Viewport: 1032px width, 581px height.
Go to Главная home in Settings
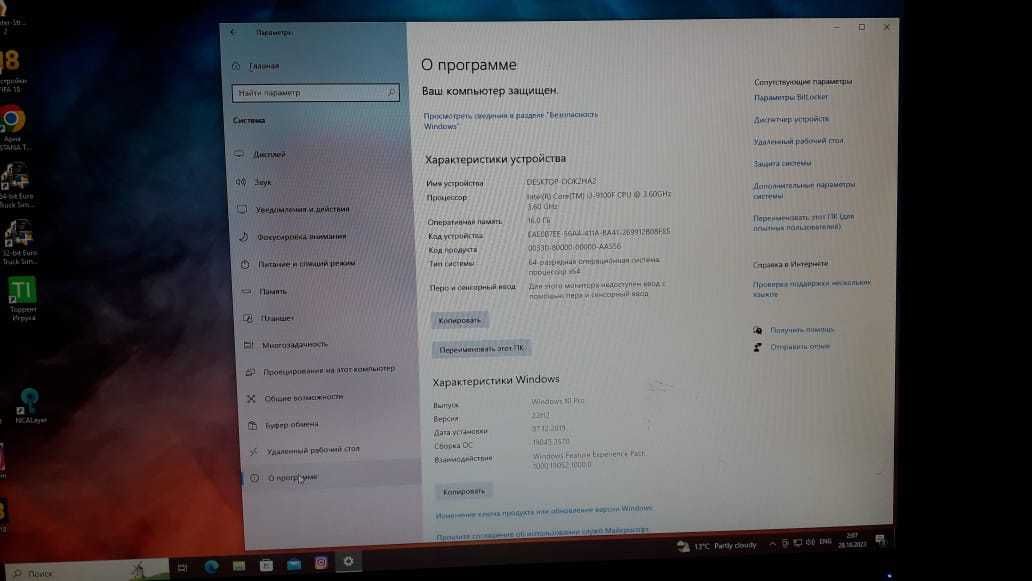pos(264,66)
